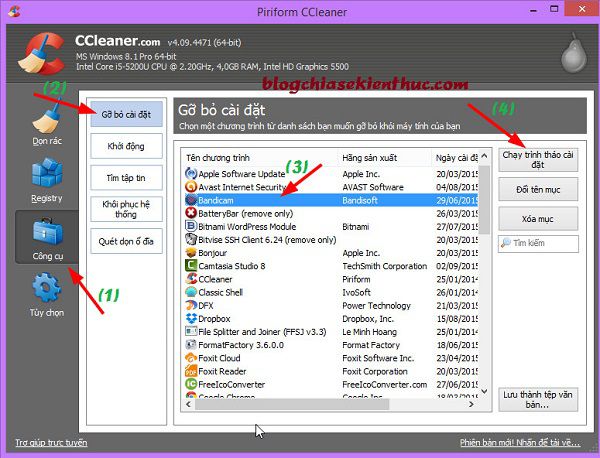Open the Registry section
600x458 pixels.
pos(47,181)
